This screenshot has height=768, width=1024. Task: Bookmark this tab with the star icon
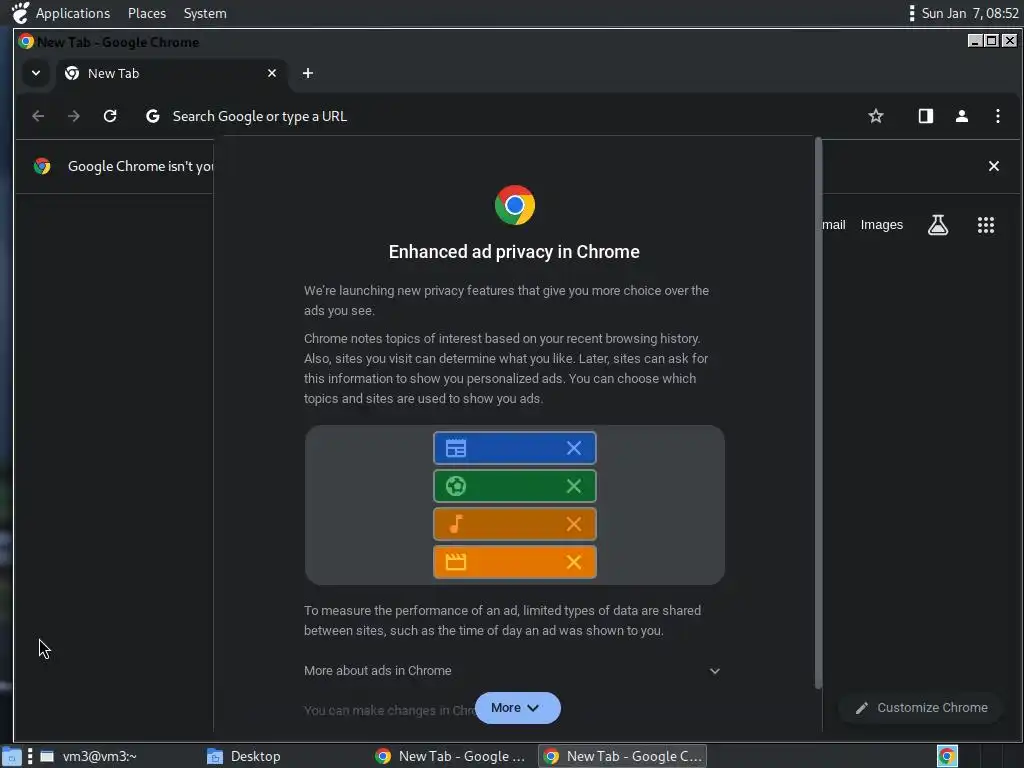pyautogui.click(x=876, y=116)
